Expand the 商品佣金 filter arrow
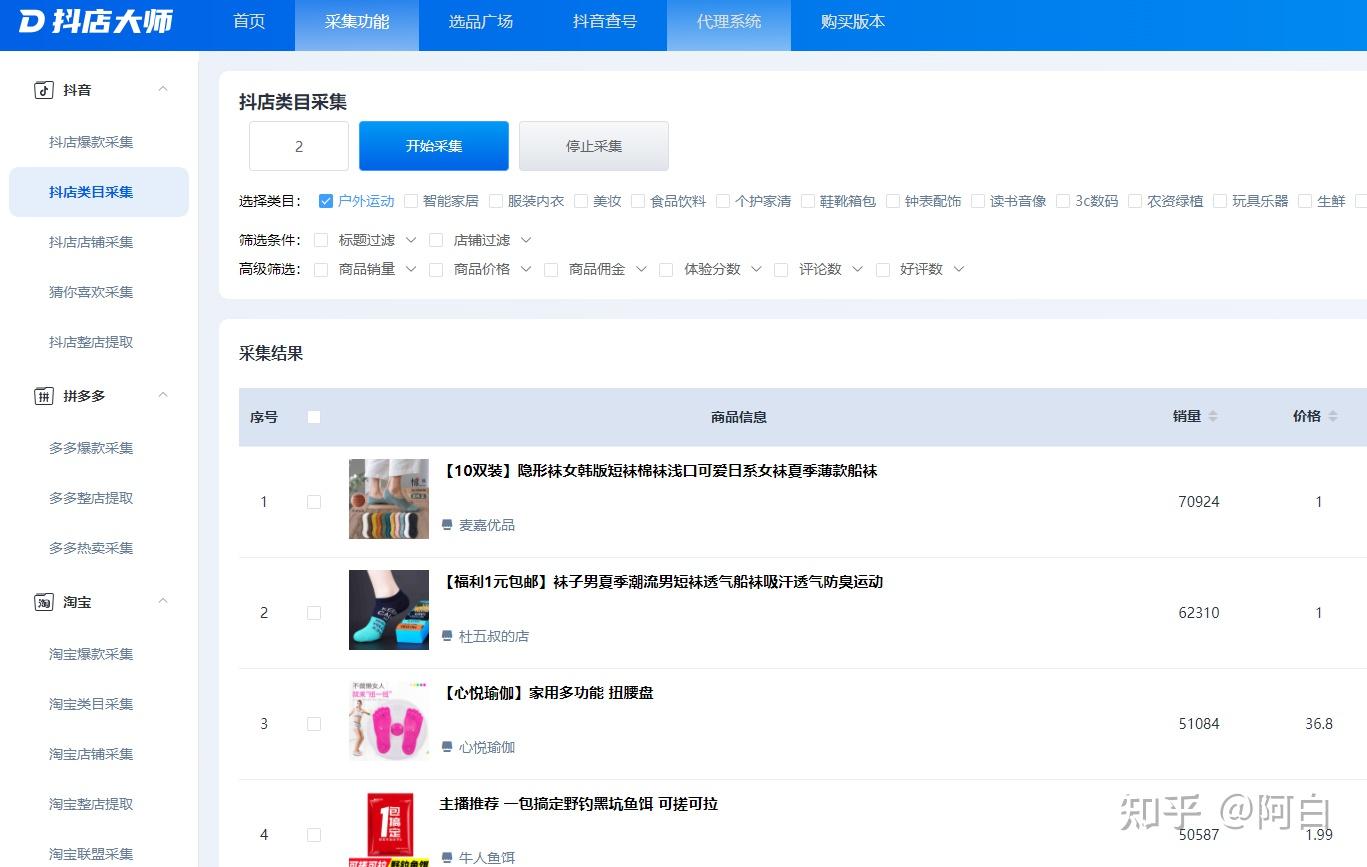Image resolution: width=1367 pixels, height=867 pixels. 641,269
